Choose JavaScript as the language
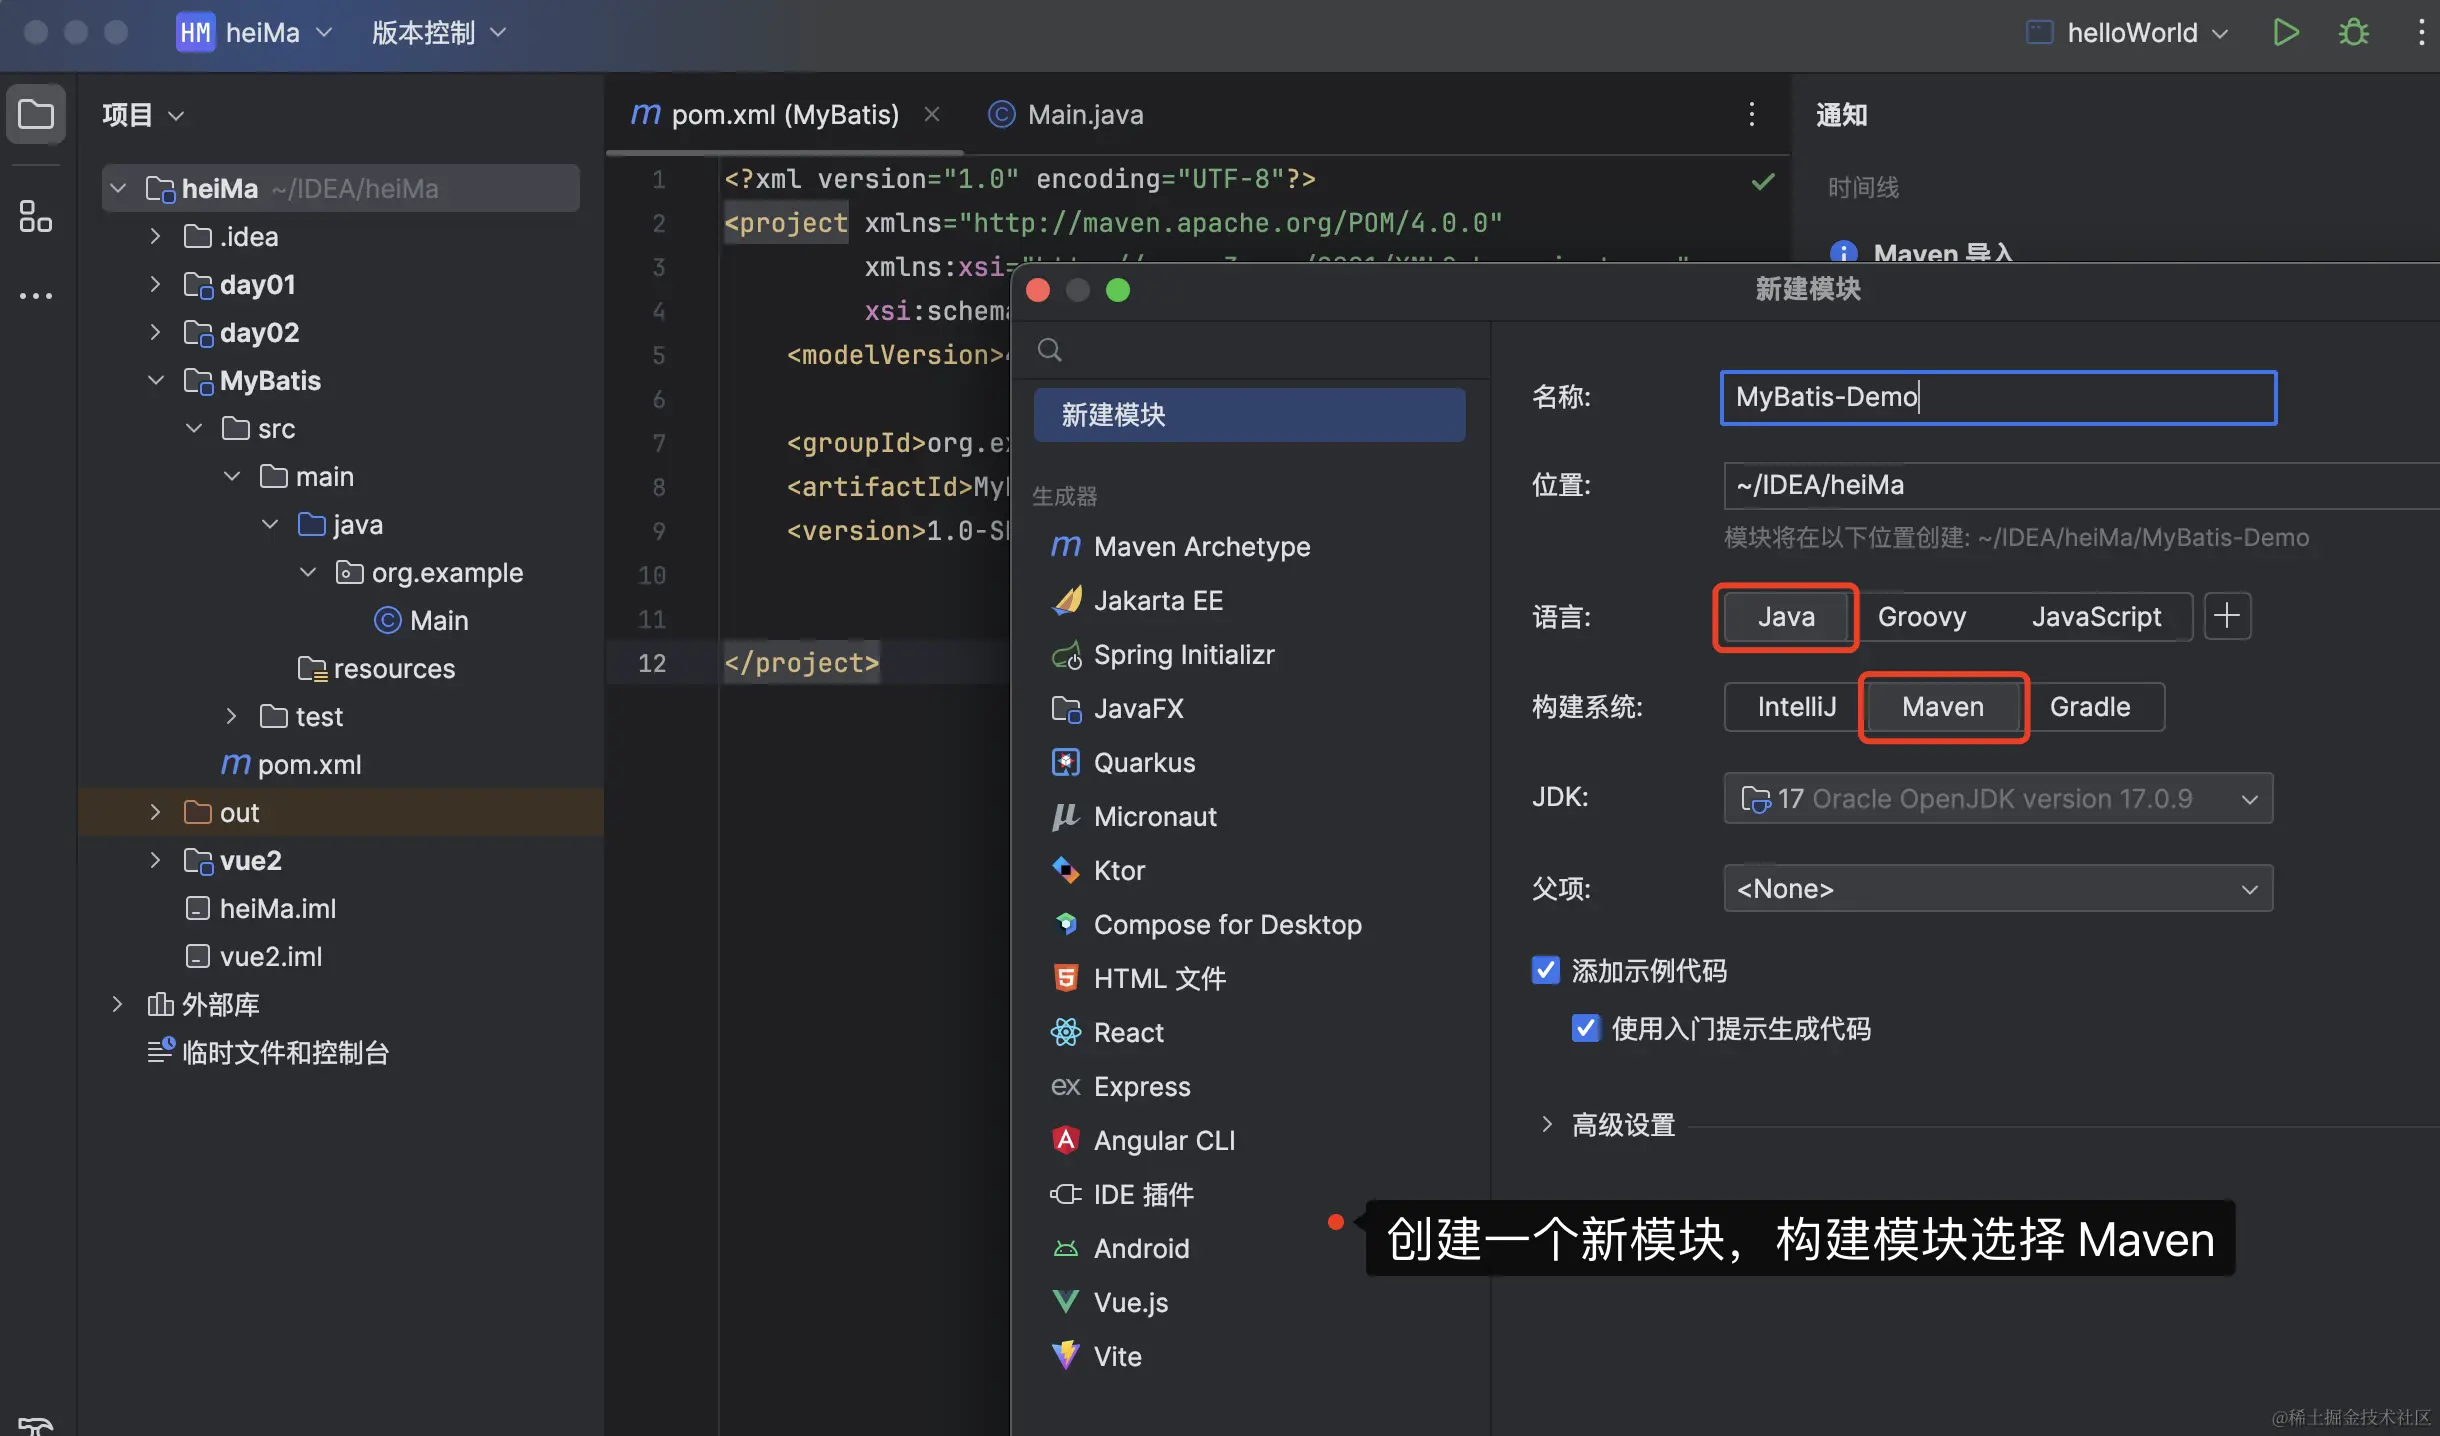2440x1436 pixels. (2096, 617)
